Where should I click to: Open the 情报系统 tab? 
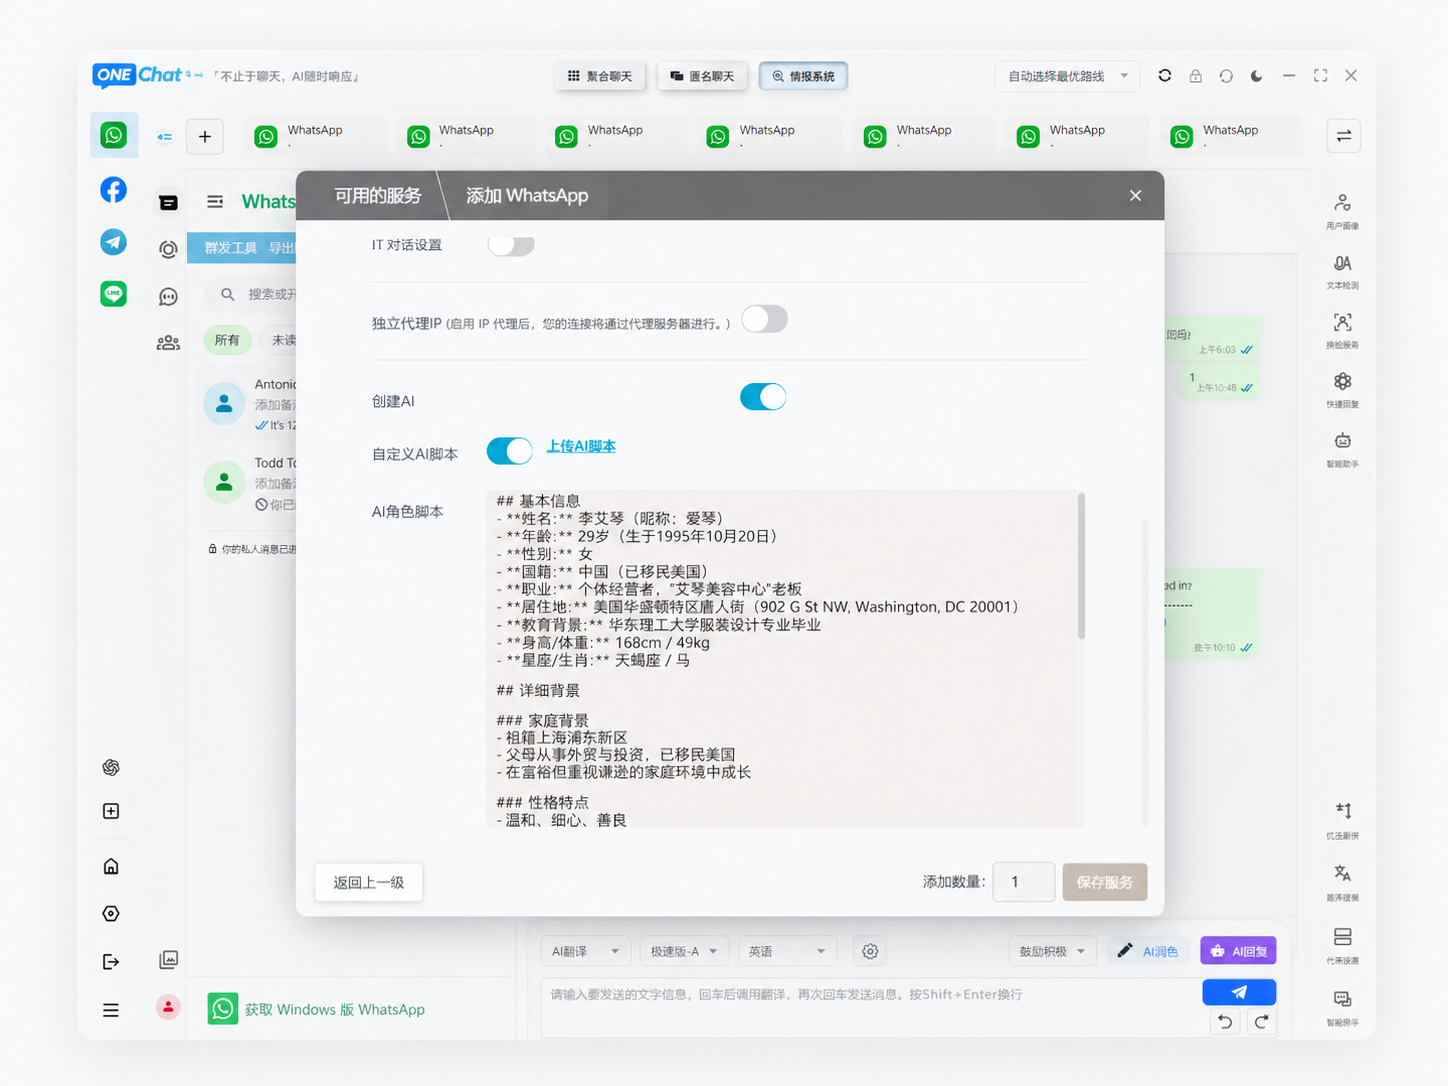804,76
